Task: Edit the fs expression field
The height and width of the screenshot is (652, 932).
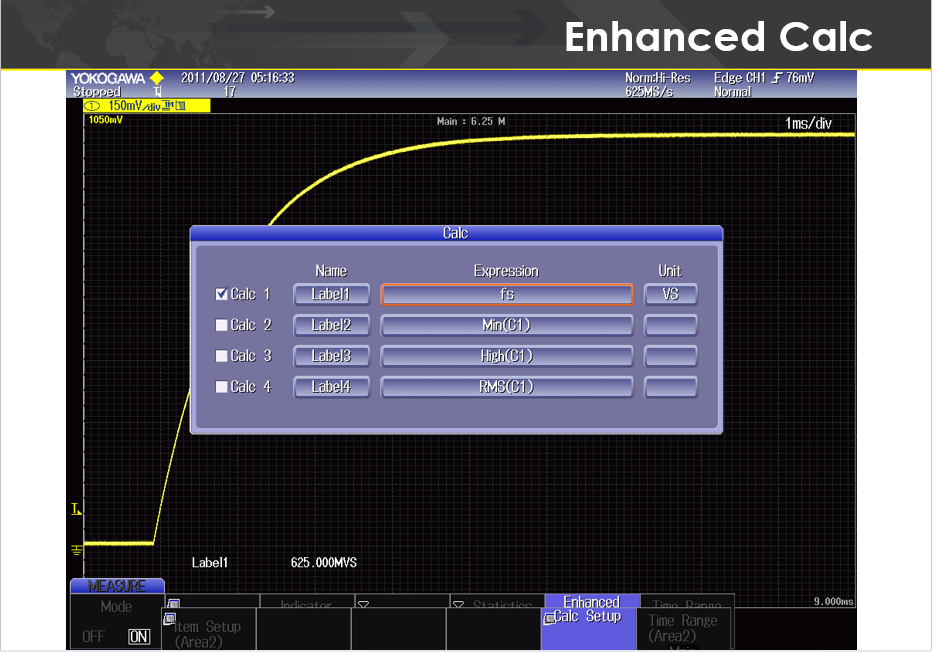Action: (x=507, y=295)
